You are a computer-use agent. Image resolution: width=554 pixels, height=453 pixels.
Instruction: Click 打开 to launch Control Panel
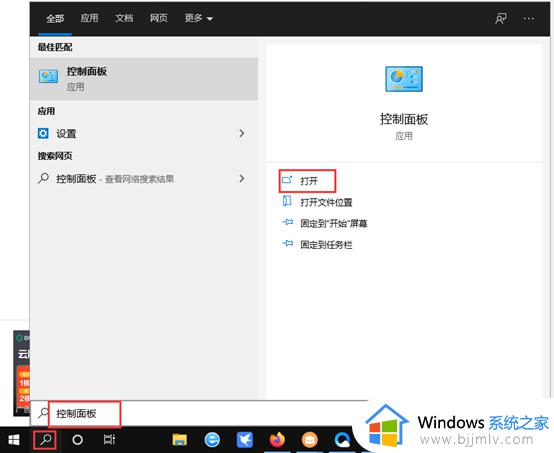click(x=307, y=181)
